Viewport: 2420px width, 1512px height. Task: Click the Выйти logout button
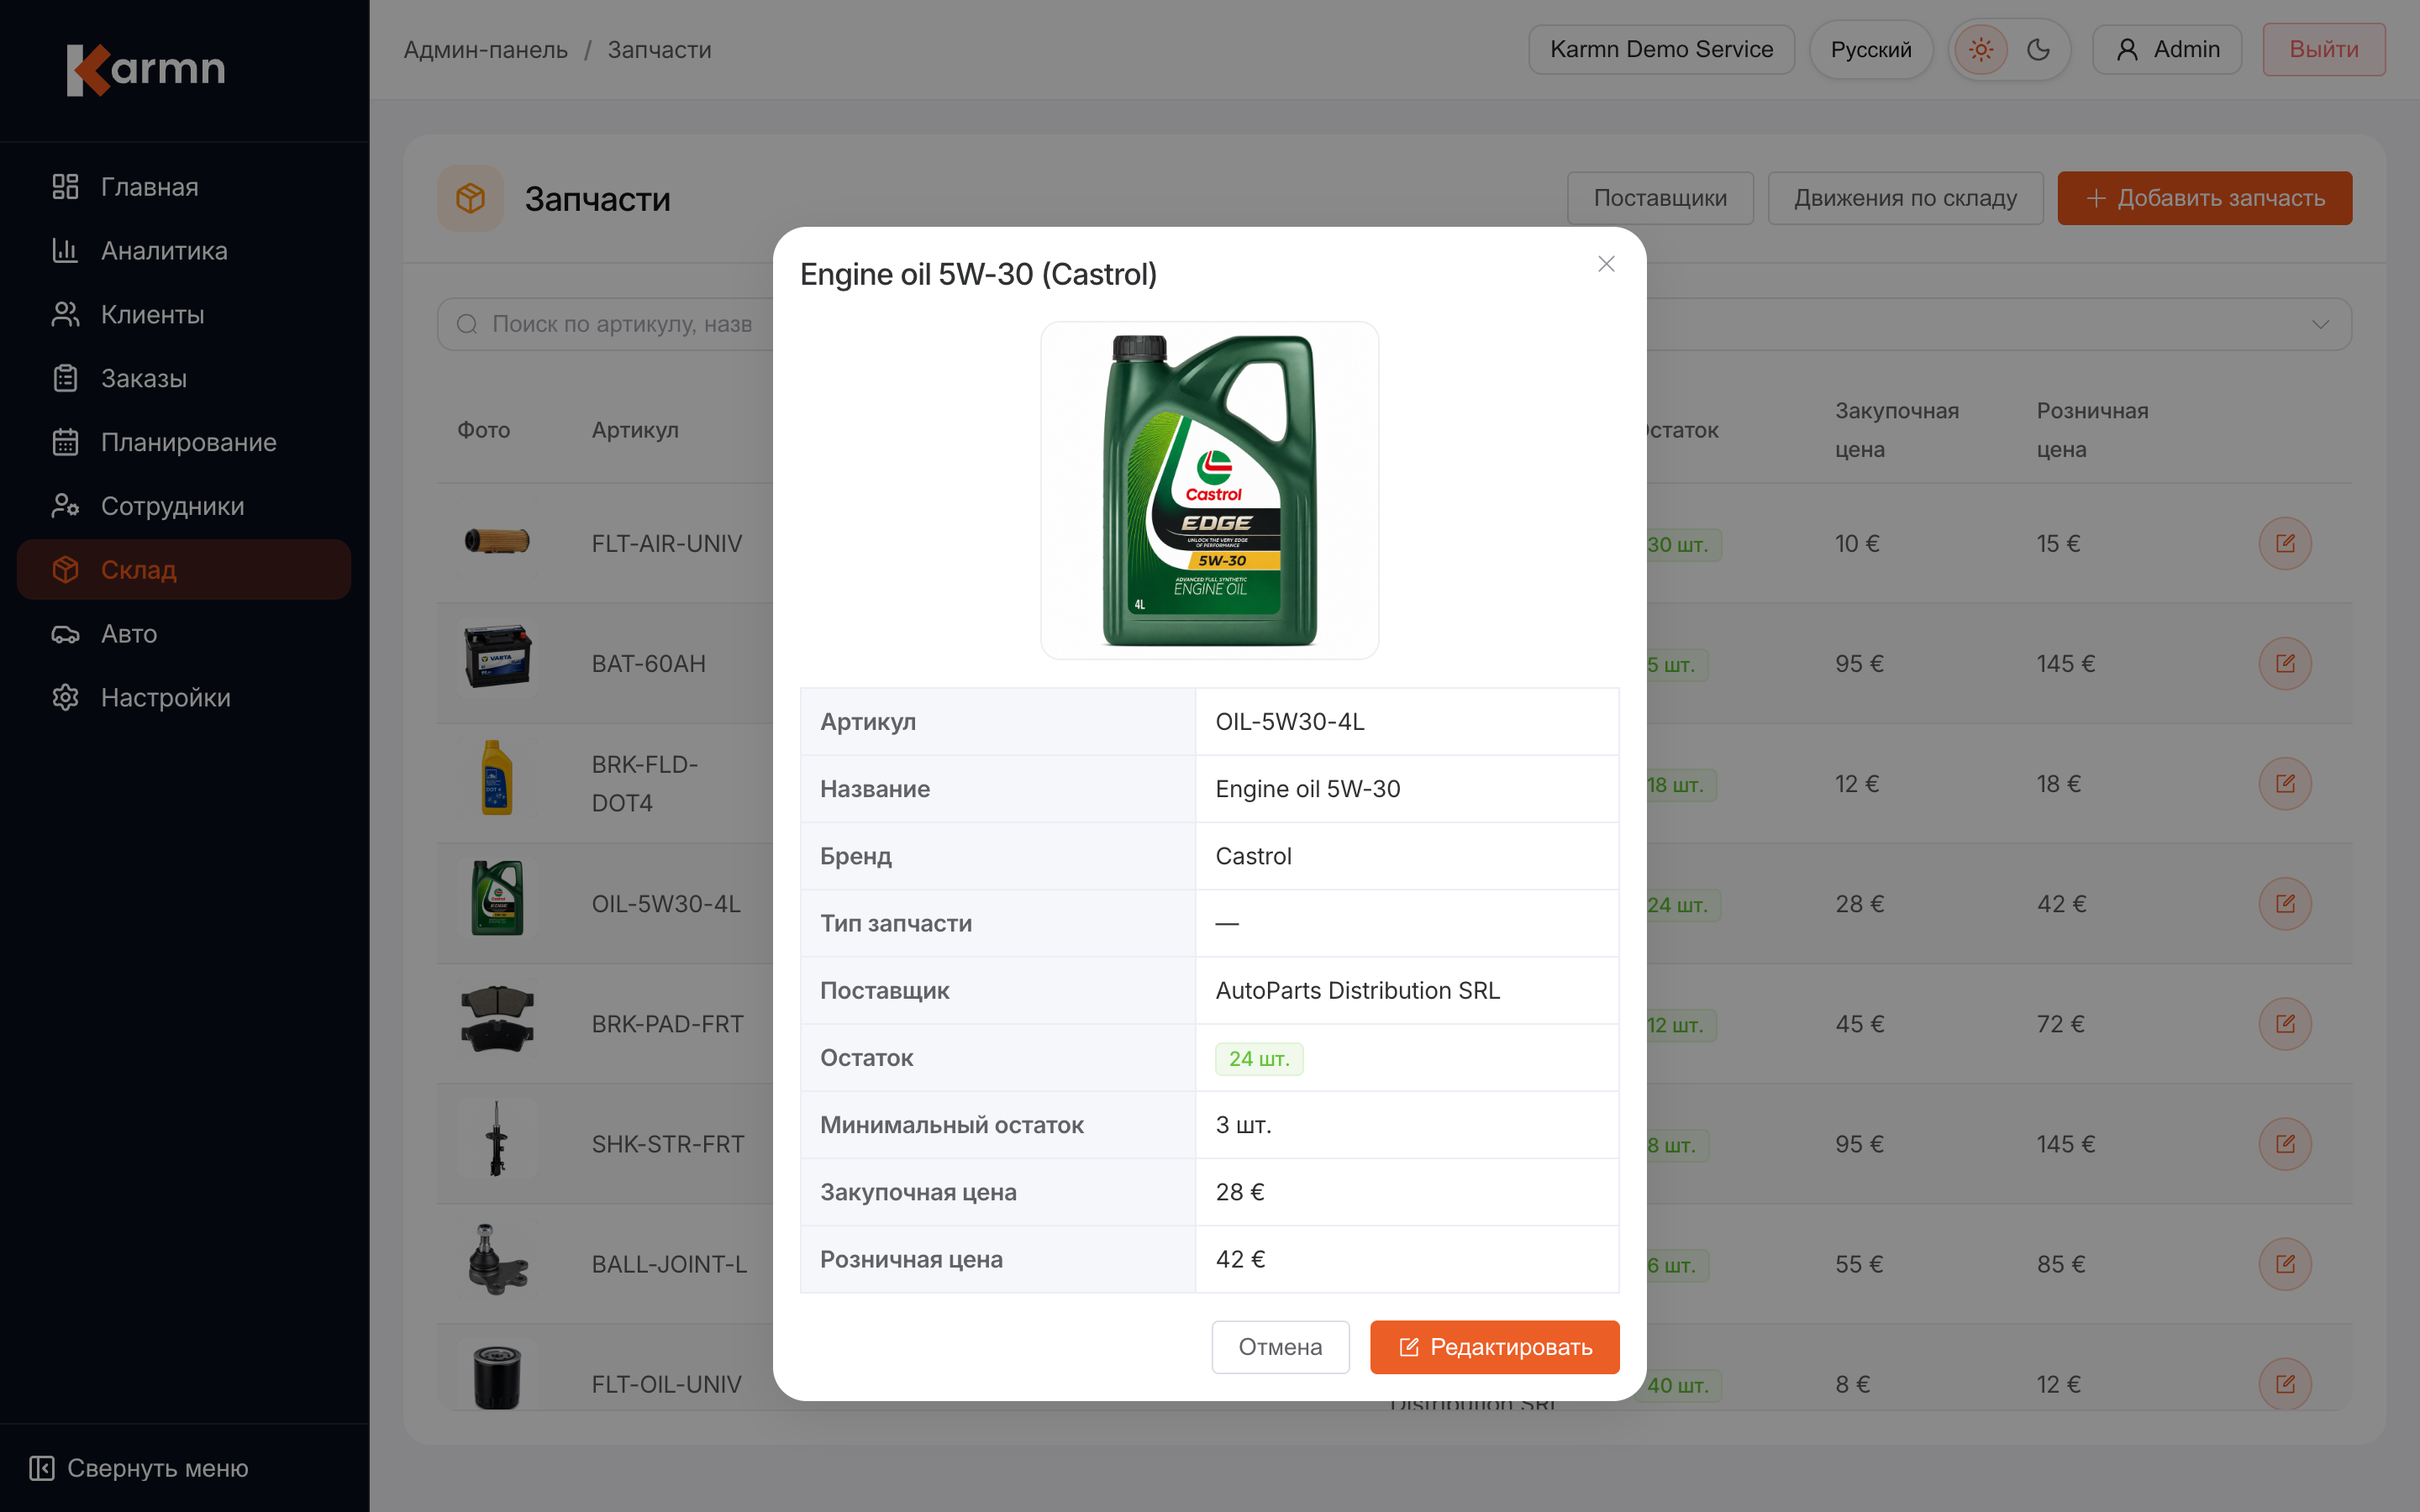click(x=2324, y=50)
